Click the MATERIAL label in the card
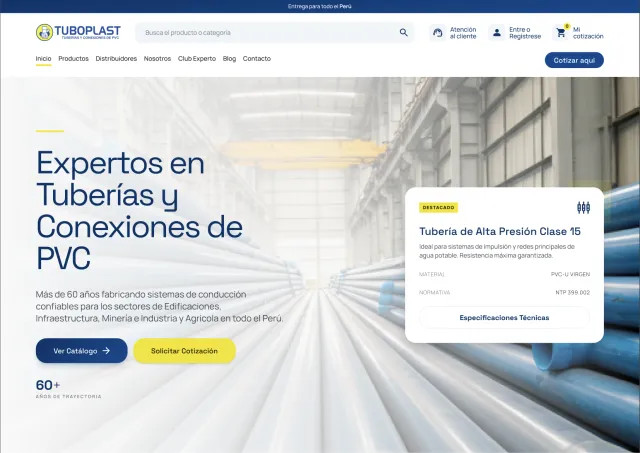The width and height of the screenshot is (640, 453). [432, 274]
